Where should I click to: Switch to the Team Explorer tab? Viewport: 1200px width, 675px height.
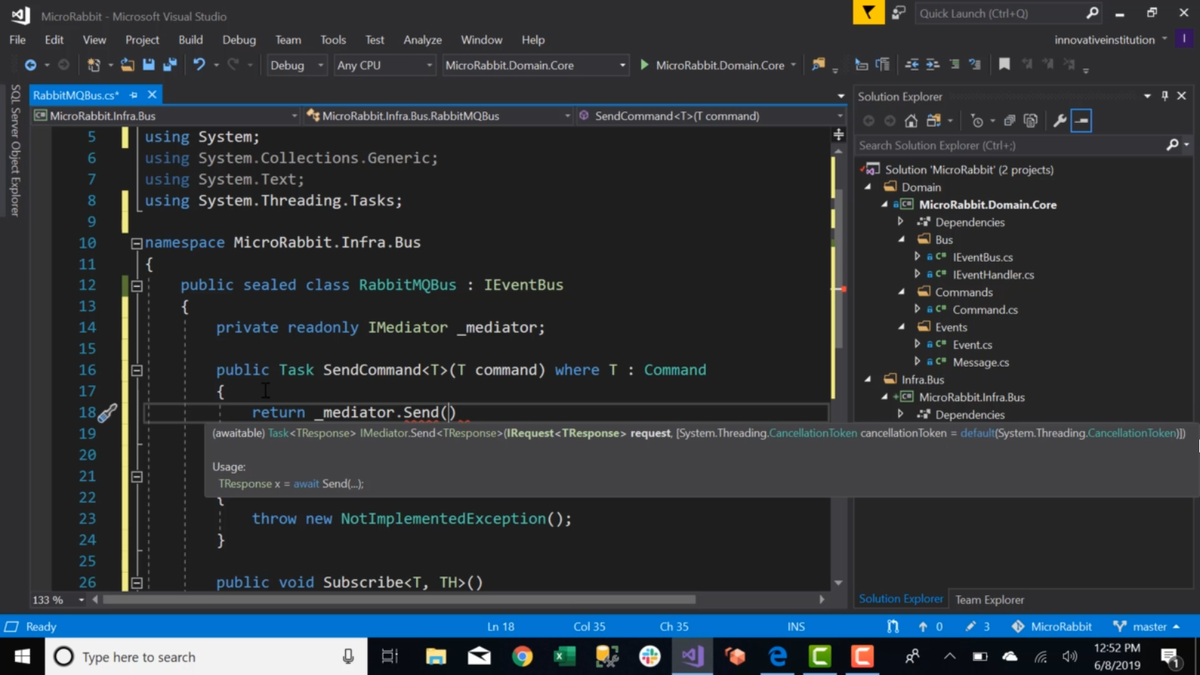coord(989,600)
